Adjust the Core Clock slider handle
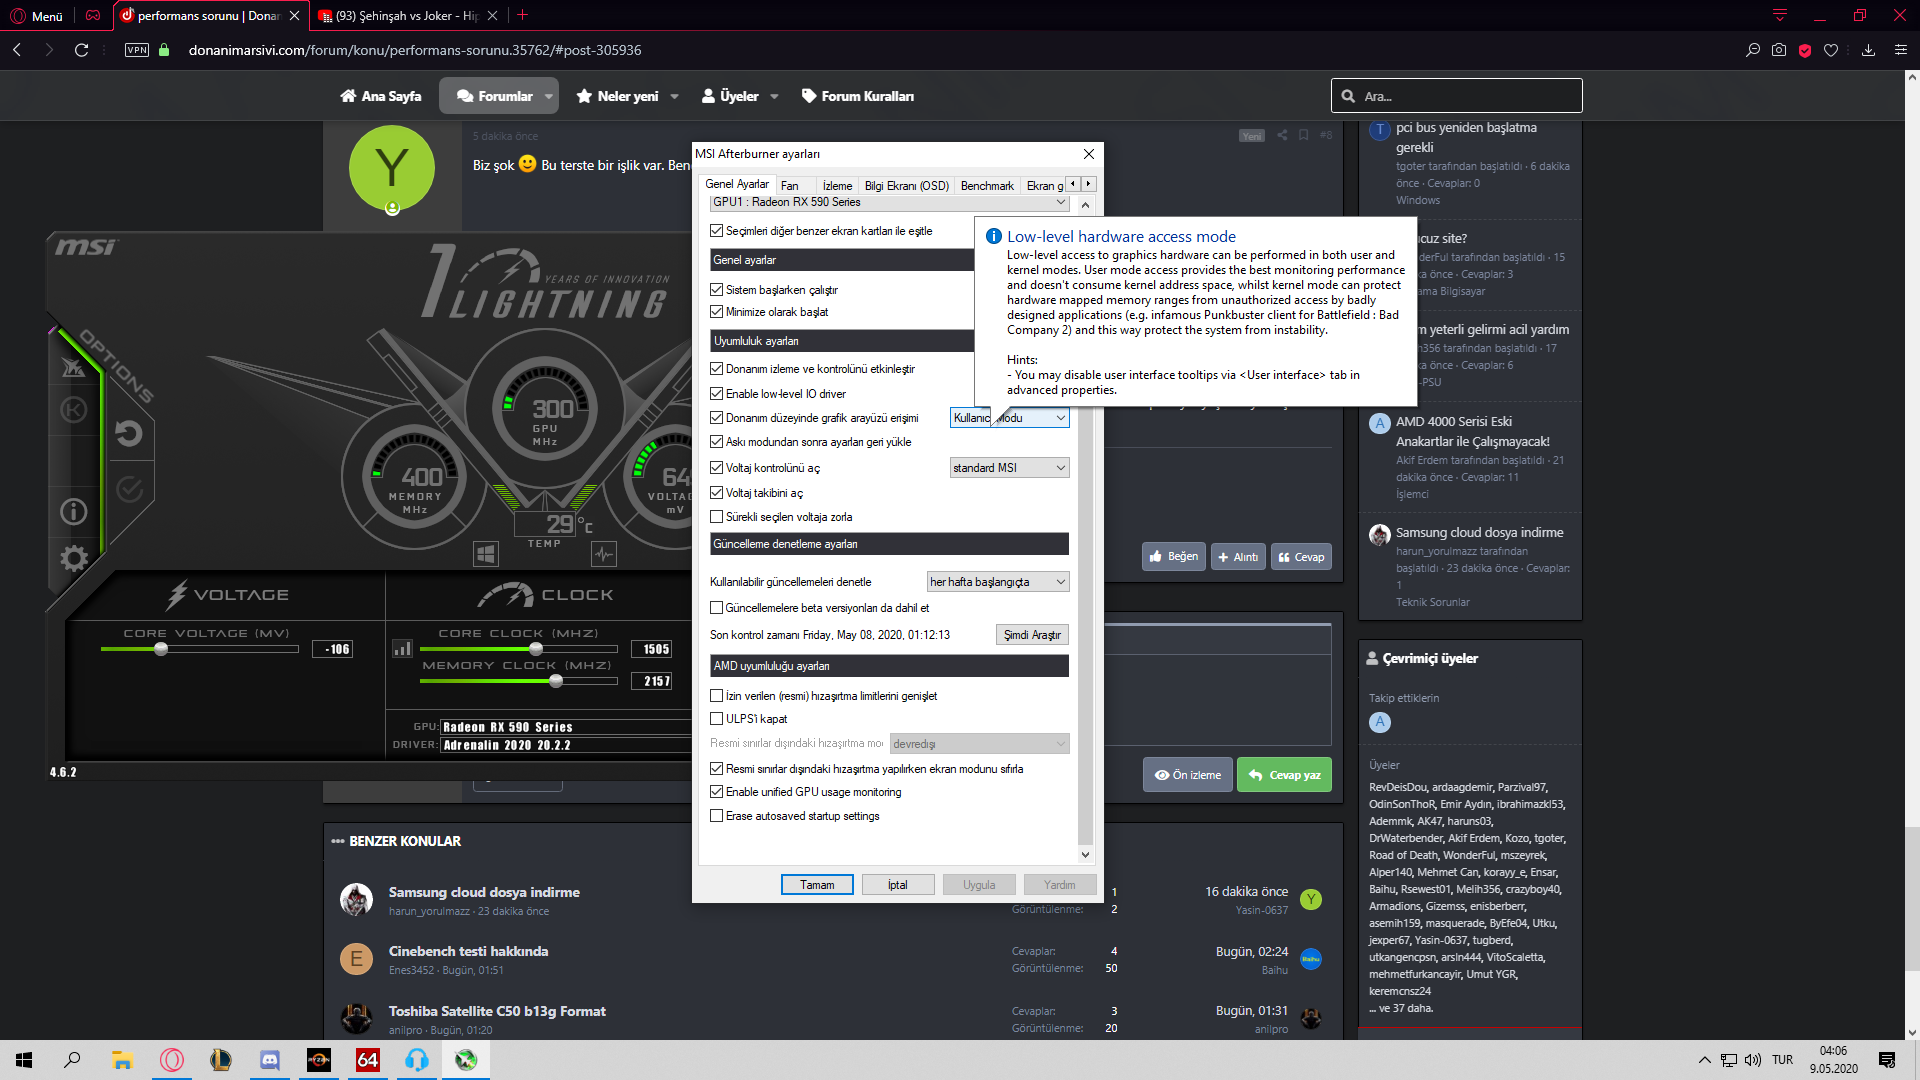Image resolution: width=1920 pixels, height=1080 pixels. tap(536, 649)
